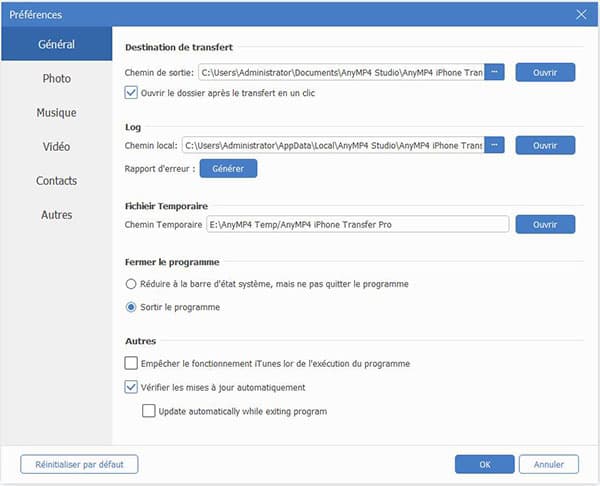Viewport: 600px width, 486px height.
Task: Click the Chemin Temporaire path field
Action: pos(357,225)
